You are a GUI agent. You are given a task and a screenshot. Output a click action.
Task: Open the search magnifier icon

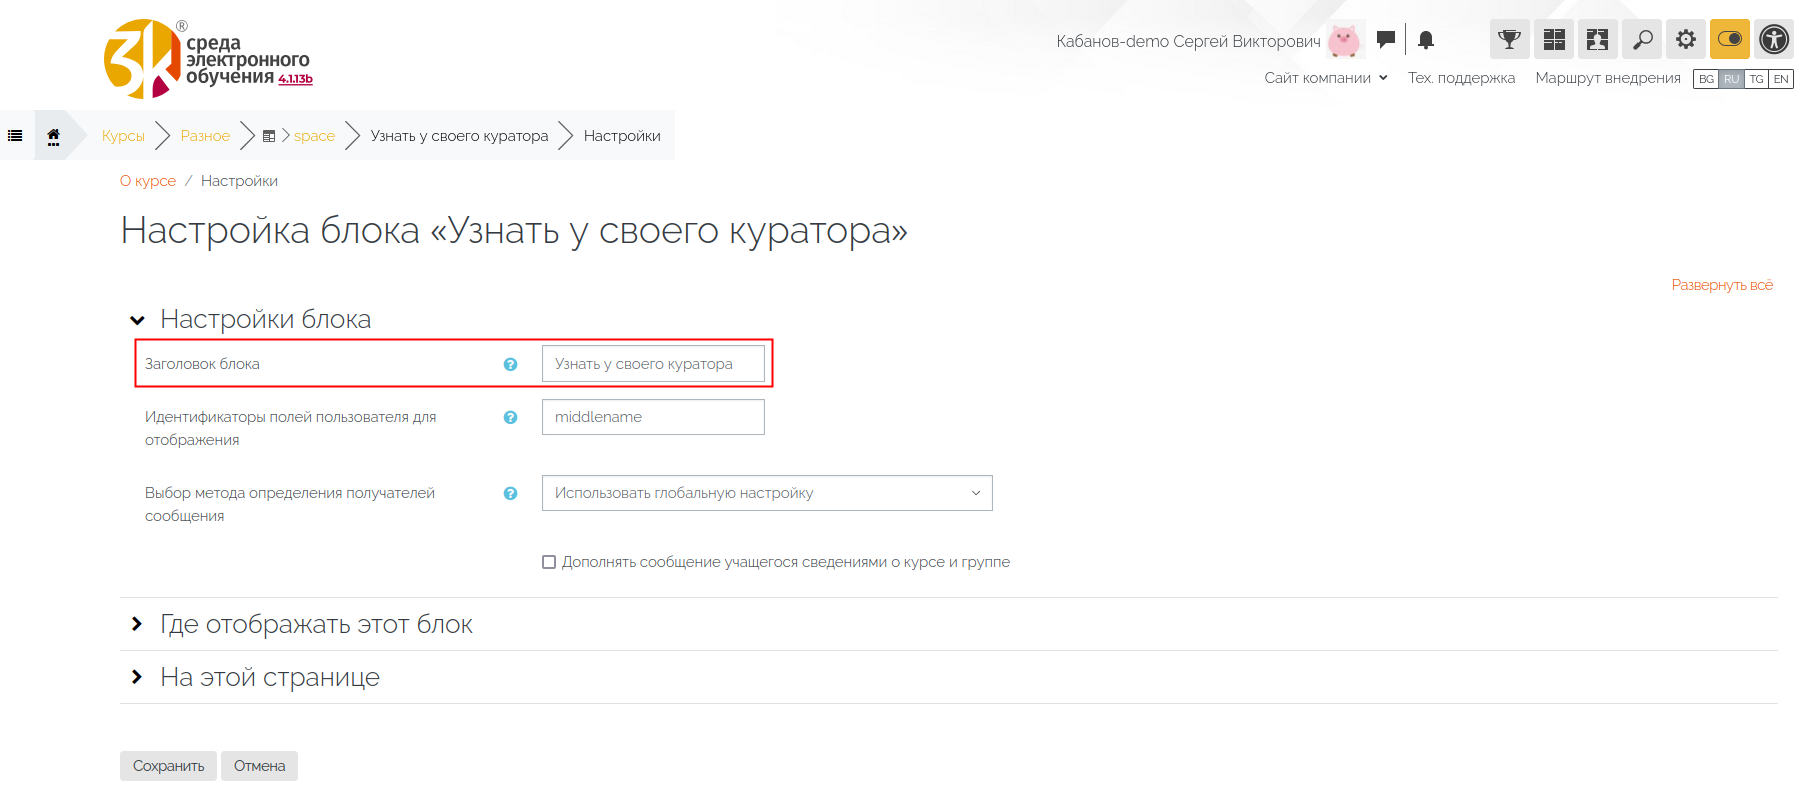point(1642,40)
